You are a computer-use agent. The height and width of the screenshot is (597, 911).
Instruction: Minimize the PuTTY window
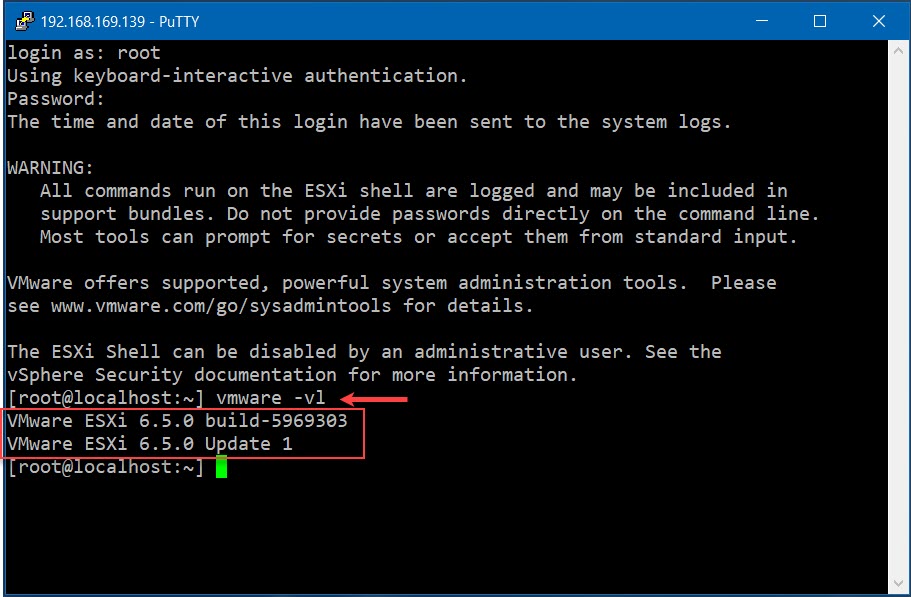tap(763, 20)
